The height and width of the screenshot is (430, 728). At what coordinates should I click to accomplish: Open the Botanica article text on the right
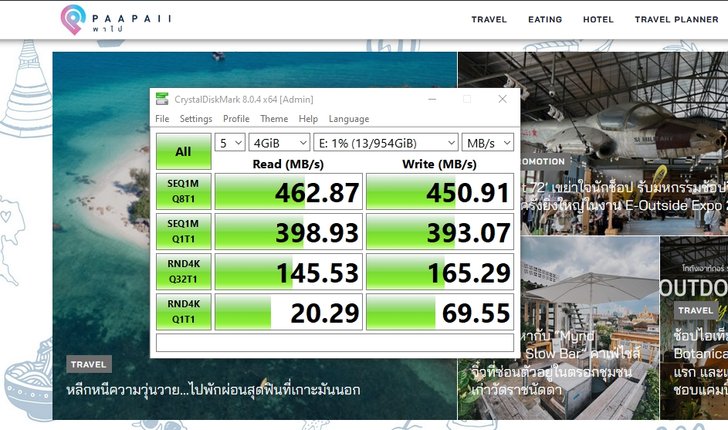point(701,362)
